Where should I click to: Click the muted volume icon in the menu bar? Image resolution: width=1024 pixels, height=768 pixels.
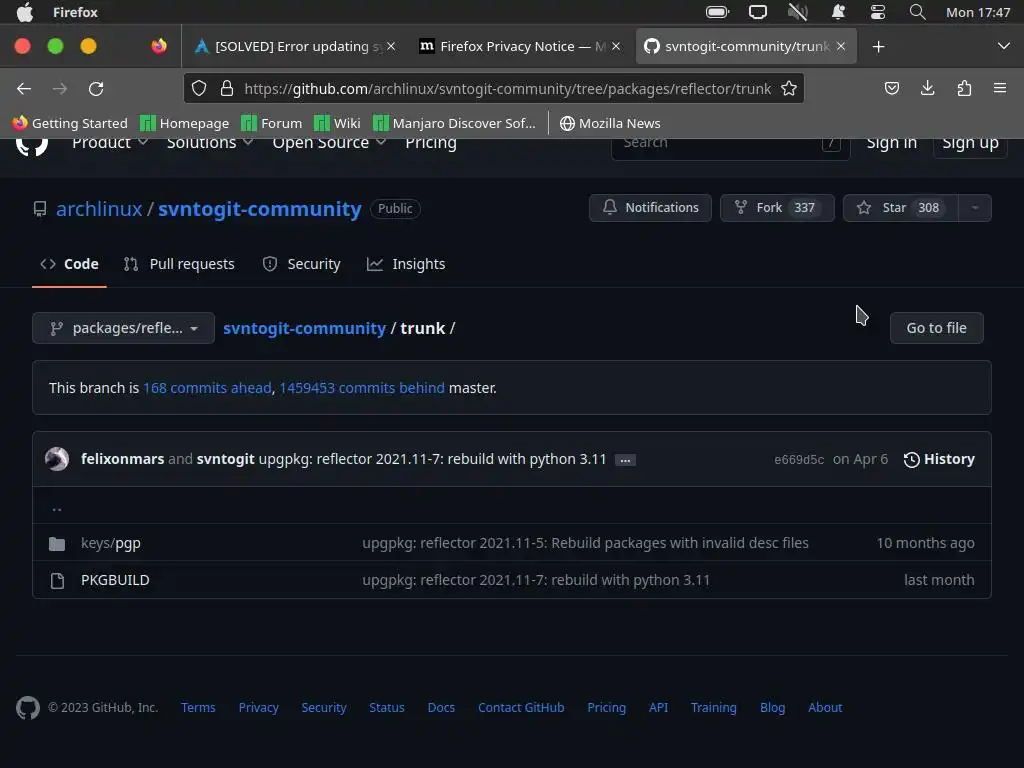[x=798, y=12]
